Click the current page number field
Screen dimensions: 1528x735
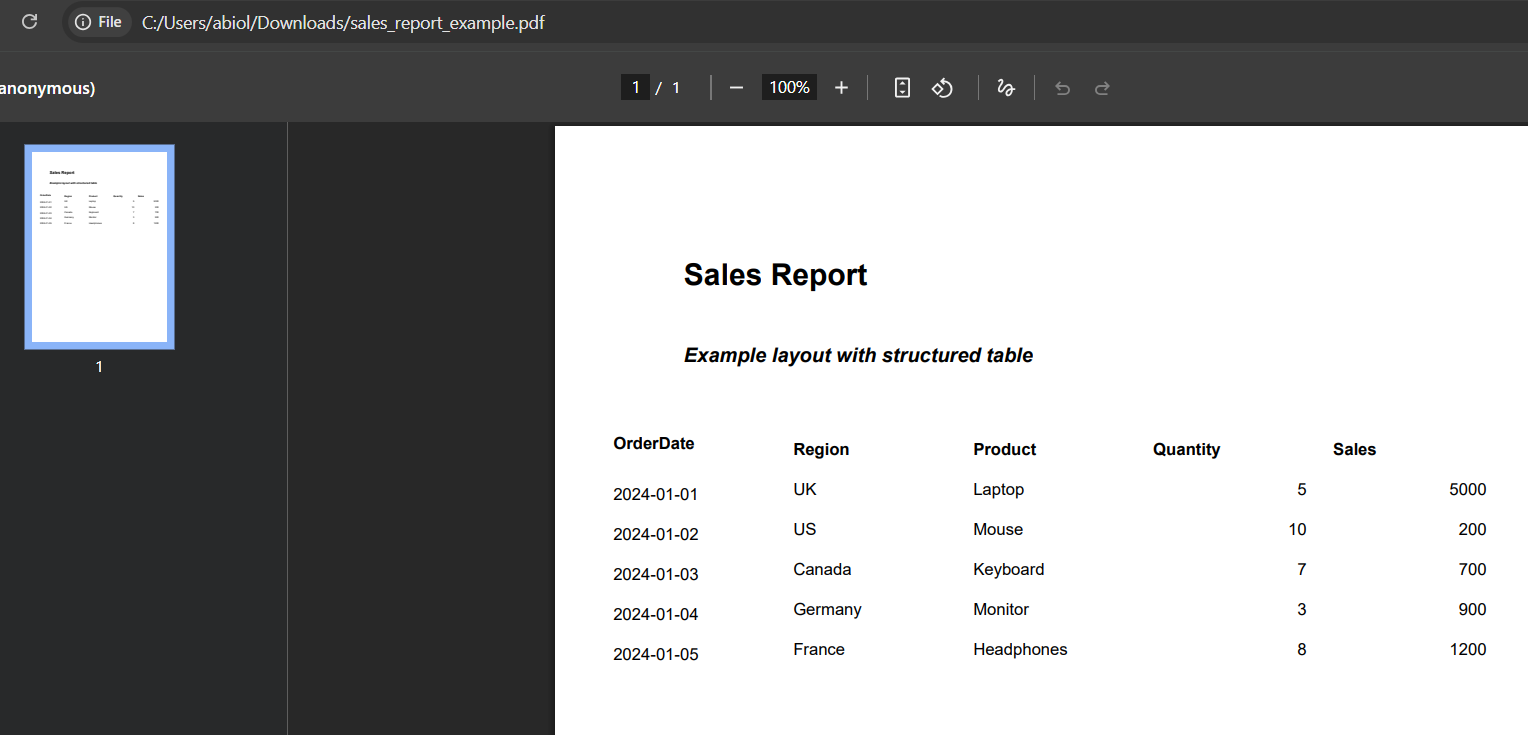(635, 88)
